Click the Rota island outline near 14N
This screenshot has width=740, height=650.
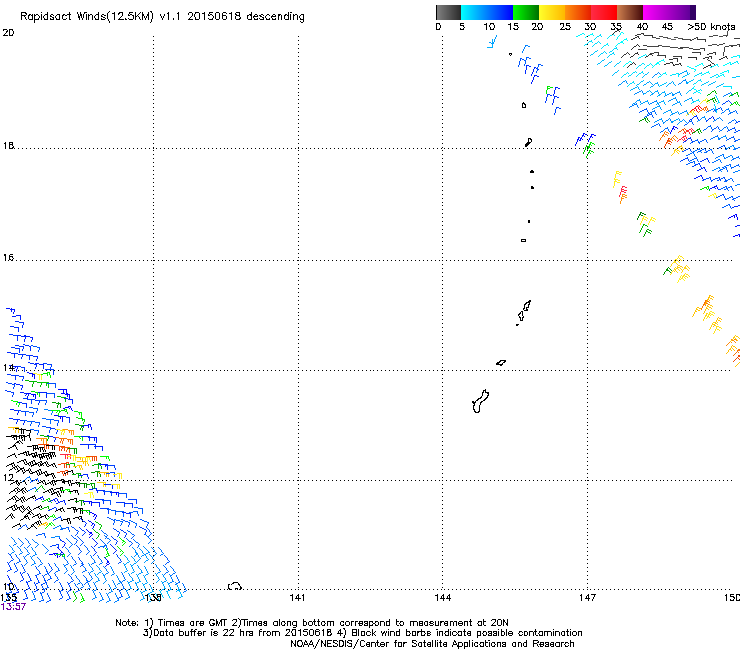501,363
